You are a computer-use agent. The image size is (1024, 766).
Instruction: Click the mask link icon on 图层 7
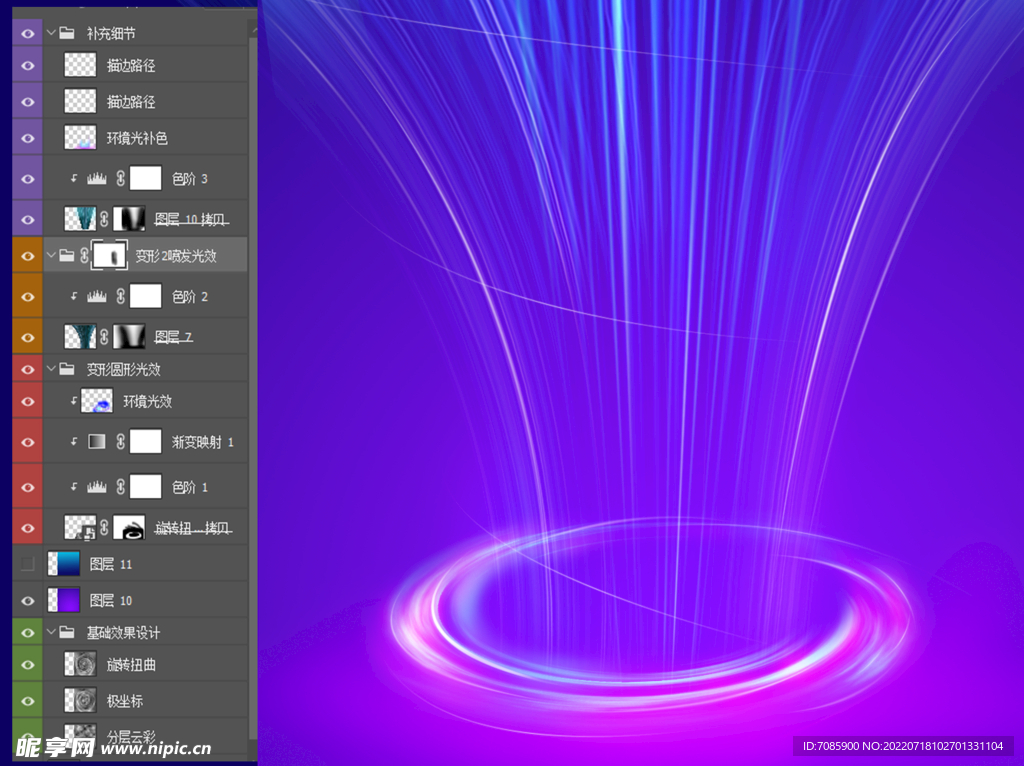[x=104, y=336]
